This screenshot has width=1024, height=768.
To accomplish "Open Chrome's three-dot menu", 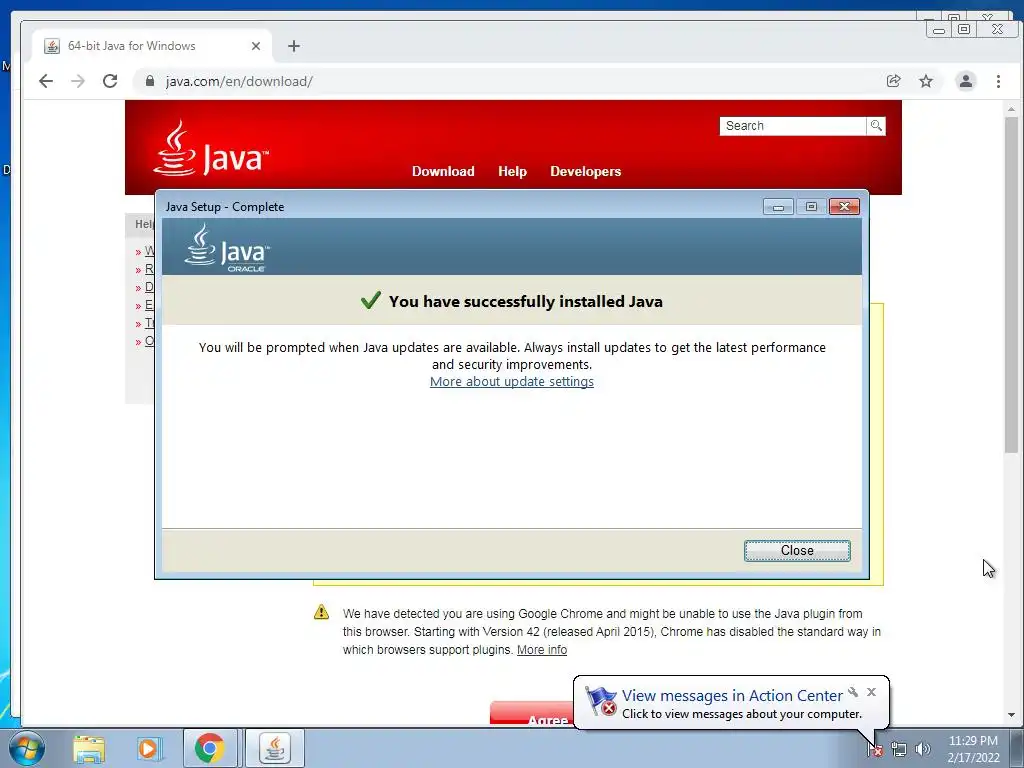I will click(998, 81).
